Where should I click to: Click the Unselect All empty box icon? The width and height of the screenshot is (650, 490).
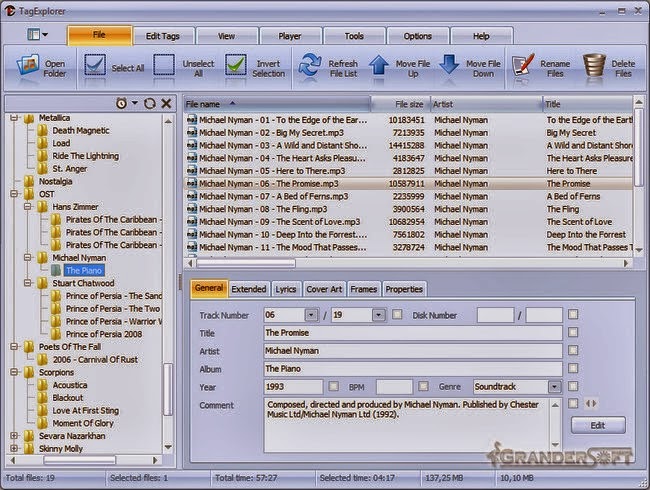click(x=164, y=65)
